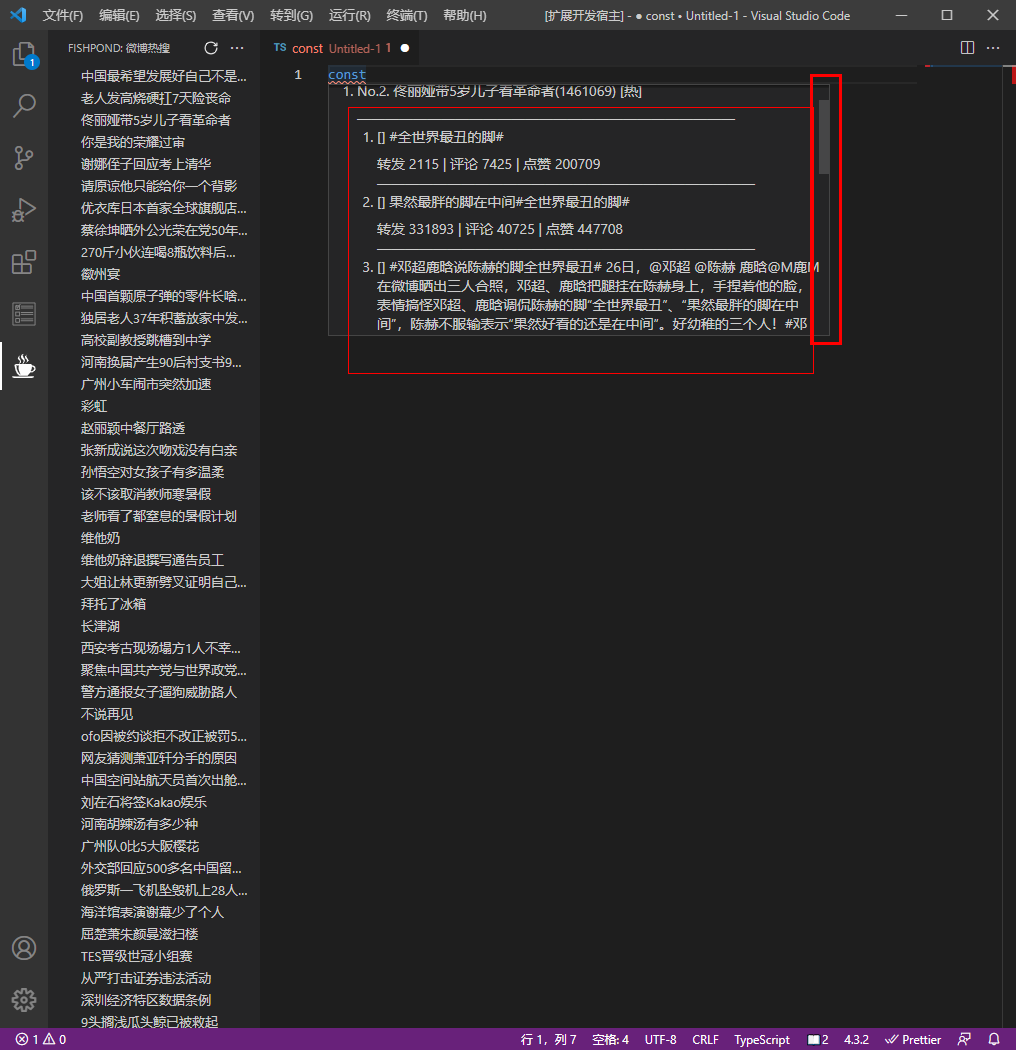The height and width of the screenshot is (1050, 1016).
Task: Open topic 赵丽颖中餐厅路透
Action: pos(133,429)
